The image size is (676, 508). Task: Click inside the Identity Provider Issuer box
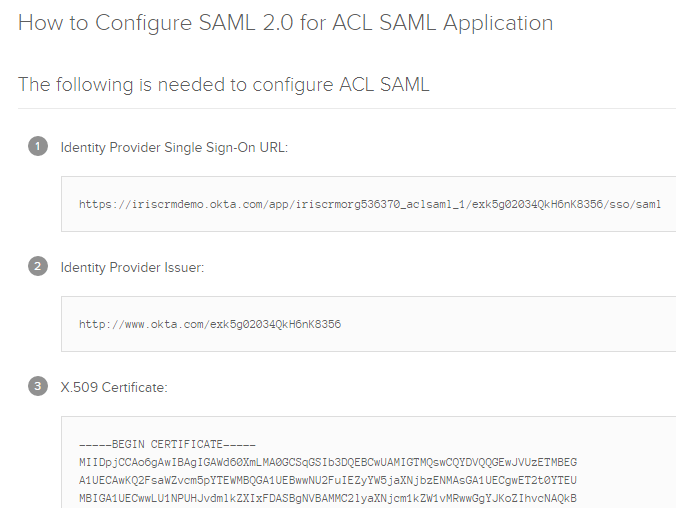[x=369, y=324]
